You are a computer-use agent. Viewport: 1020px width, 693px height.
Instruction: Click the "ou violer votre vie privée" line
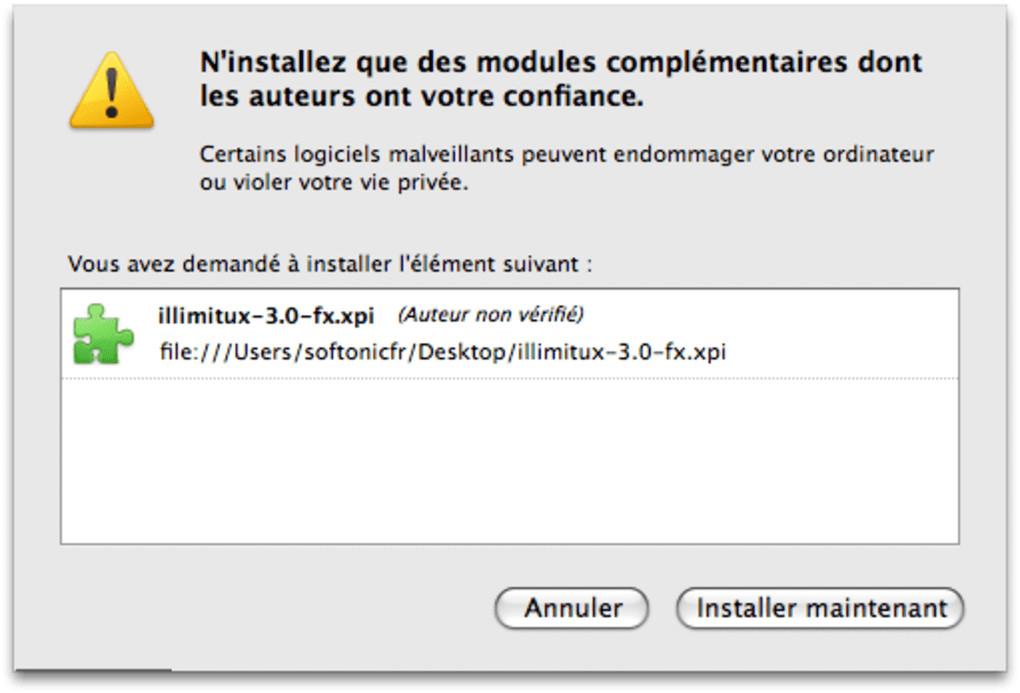[334, 184]
